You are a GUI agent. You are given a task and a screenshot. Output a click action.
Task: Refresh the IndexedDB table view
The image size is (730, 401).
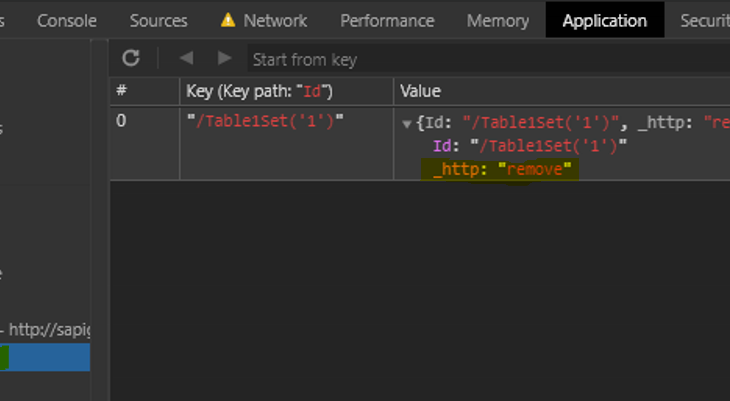pos(131,58)
